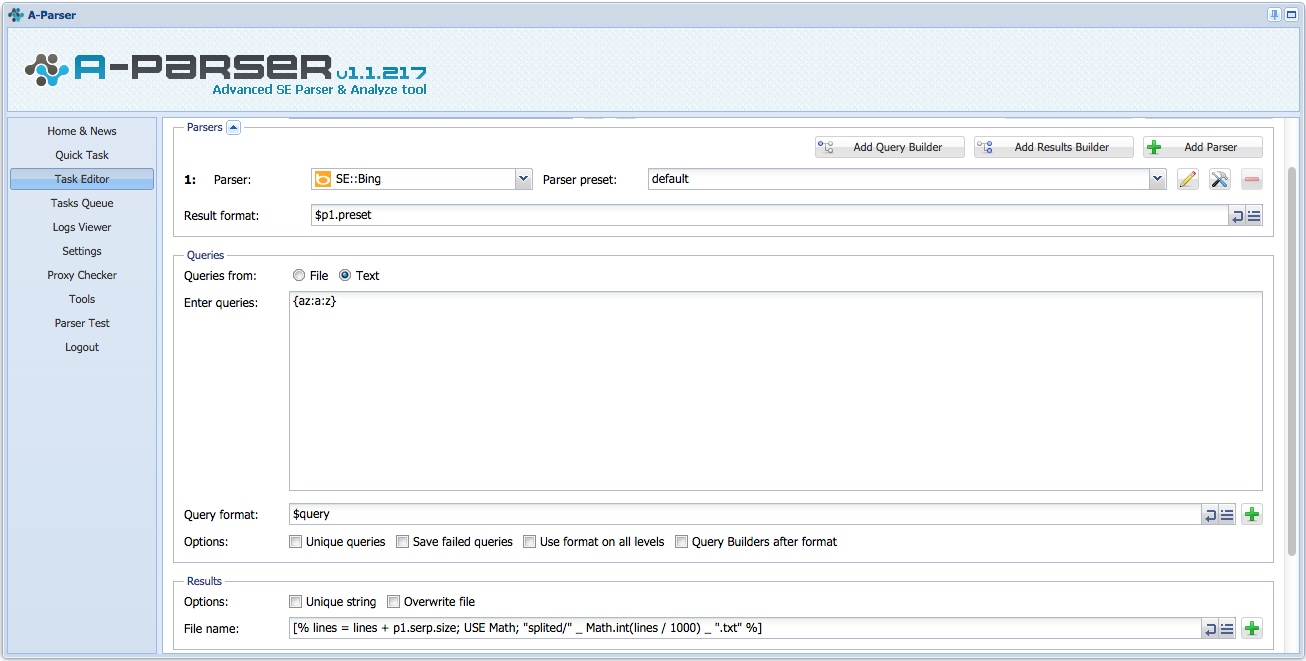1306x661 pixels.
Task: Select the File queries source radio button
Action: tap(299, 275)
